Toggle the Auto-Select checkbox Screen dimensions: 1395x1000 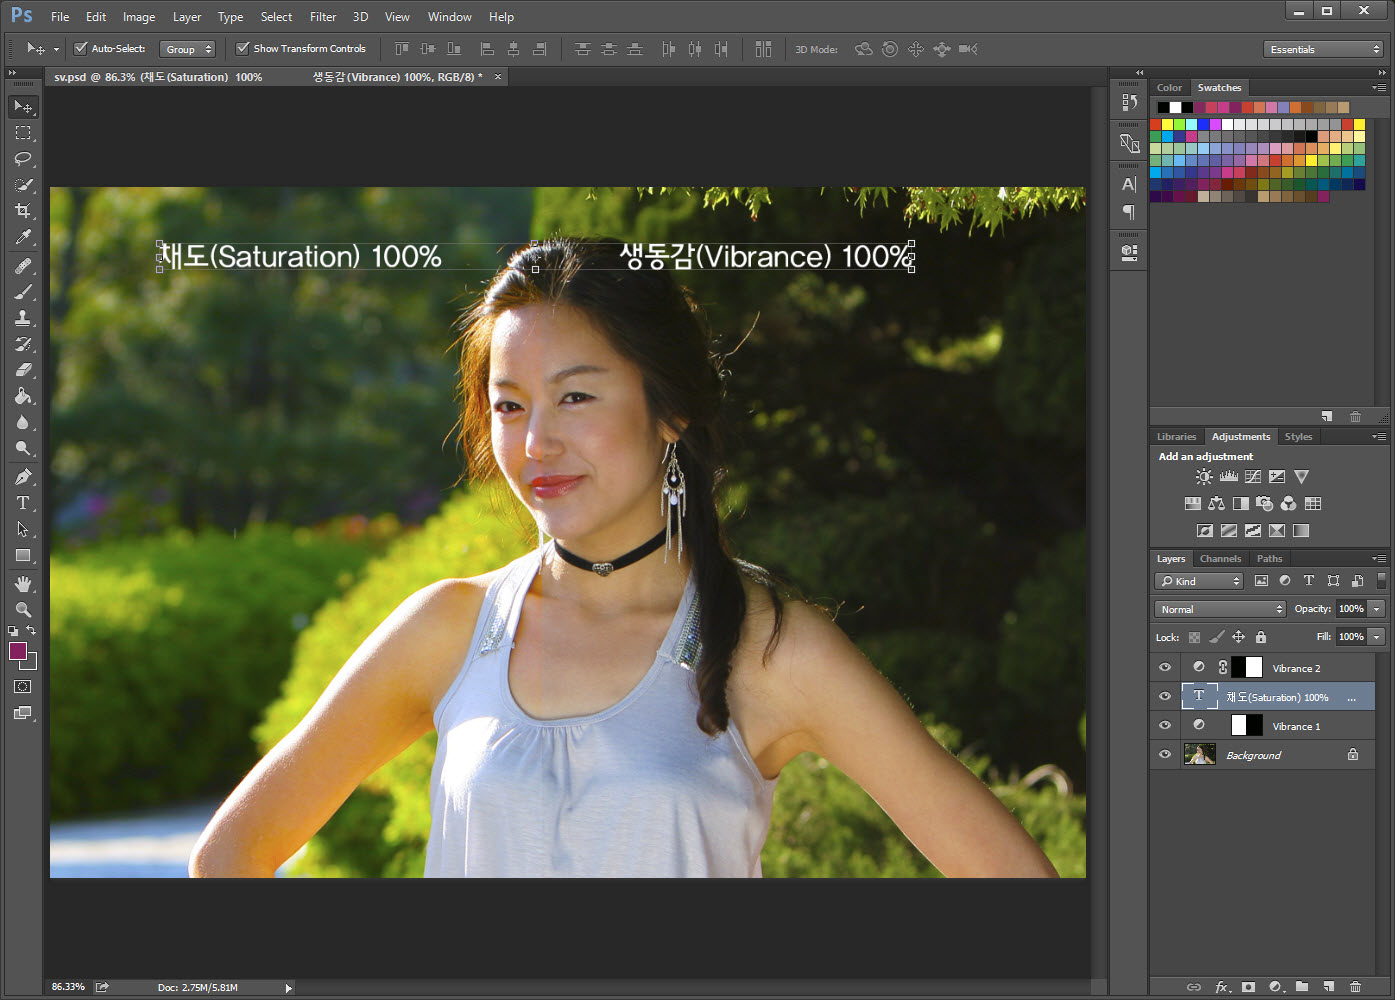click(x=81, y=48)
